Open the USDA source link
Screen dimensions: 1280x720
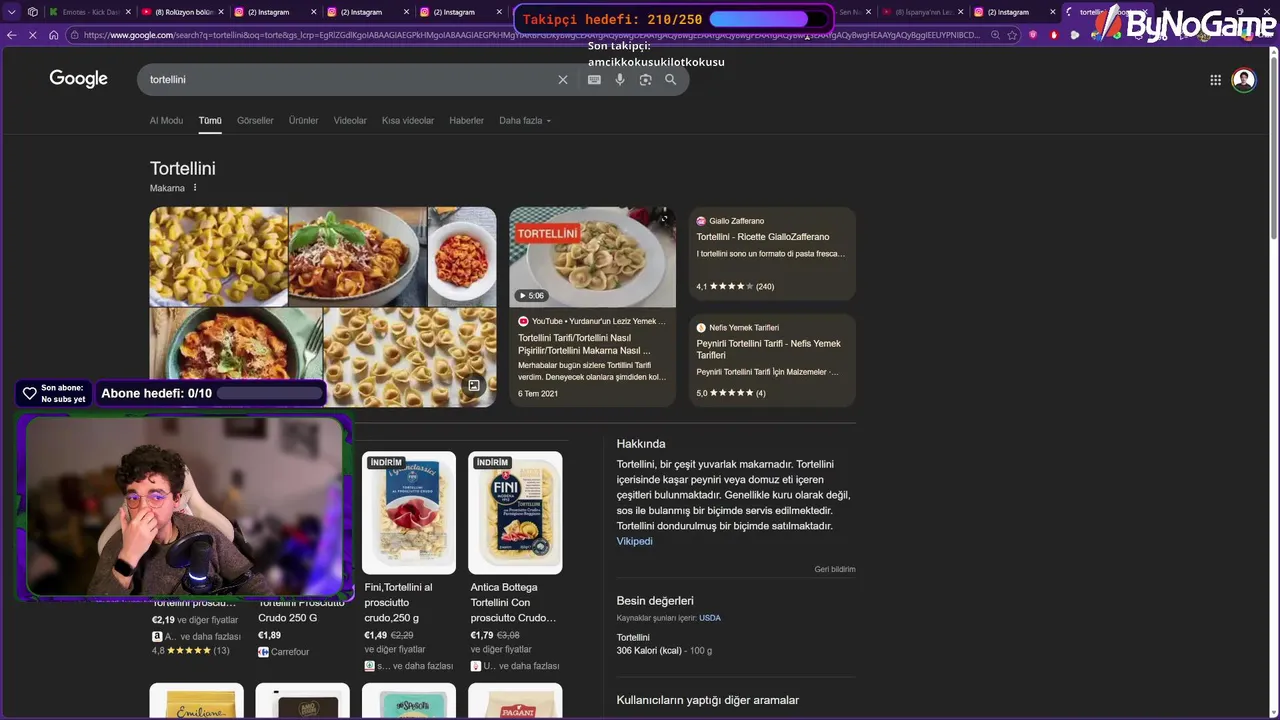710,618
